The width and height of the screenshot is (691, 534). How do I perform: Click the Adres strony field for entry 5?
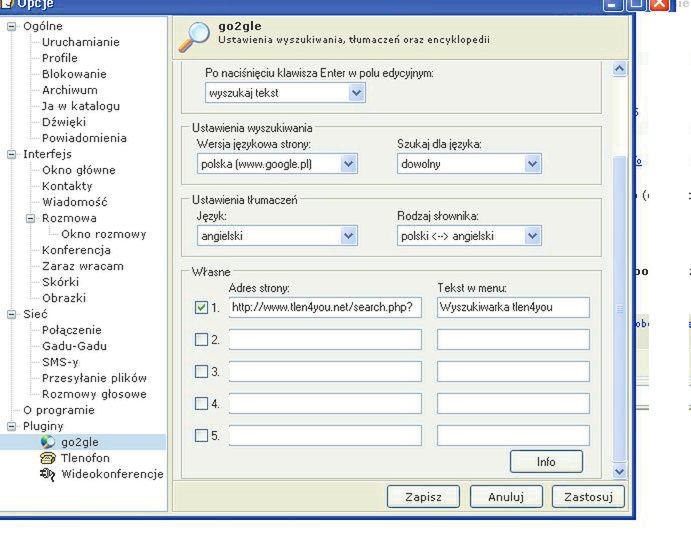coord(325,436)
